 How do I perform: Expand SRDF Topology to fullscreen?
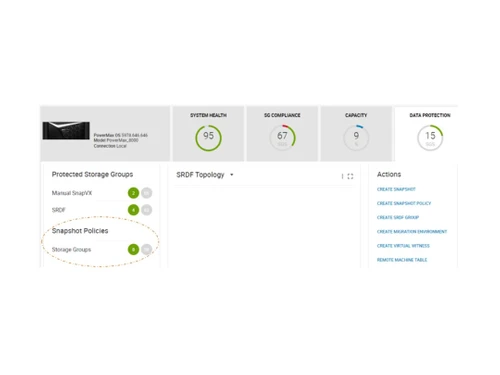(350, 176)
